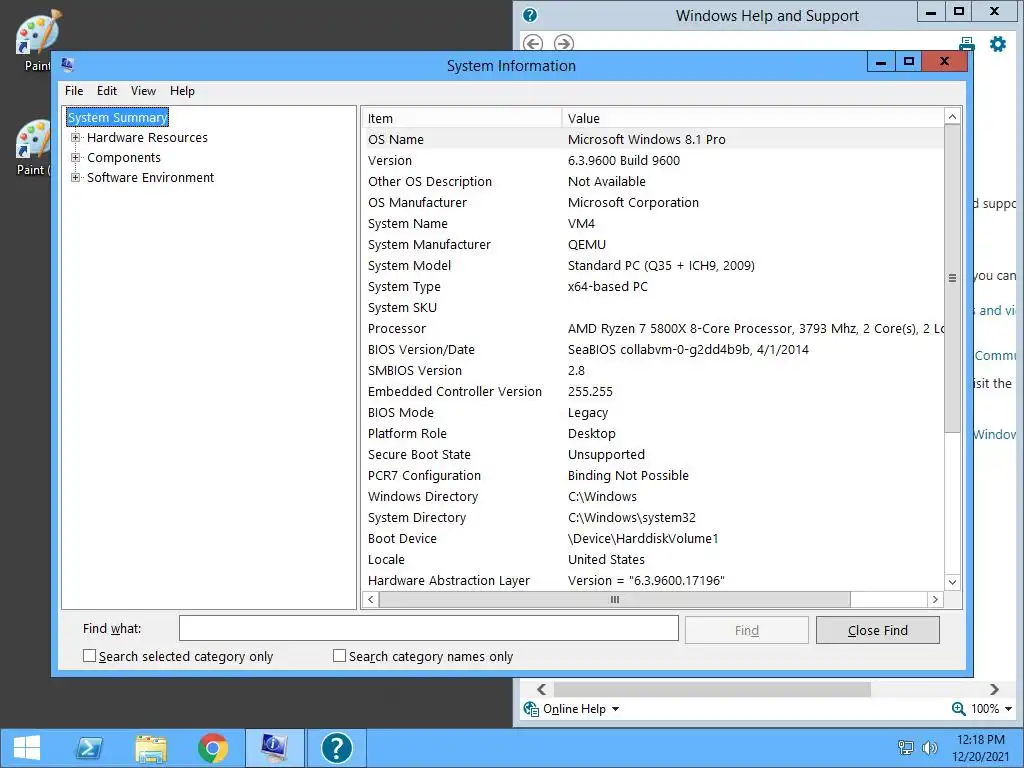Click the Help and Support question mark icon

click(530, 15)
